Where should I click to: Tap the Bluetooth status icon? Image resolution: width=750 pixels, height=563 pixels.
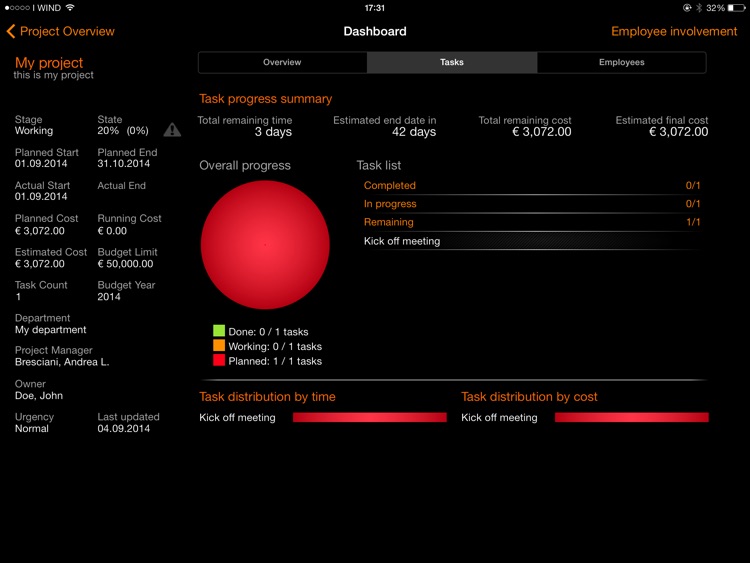pyautogui.click(x=699, y=8)
